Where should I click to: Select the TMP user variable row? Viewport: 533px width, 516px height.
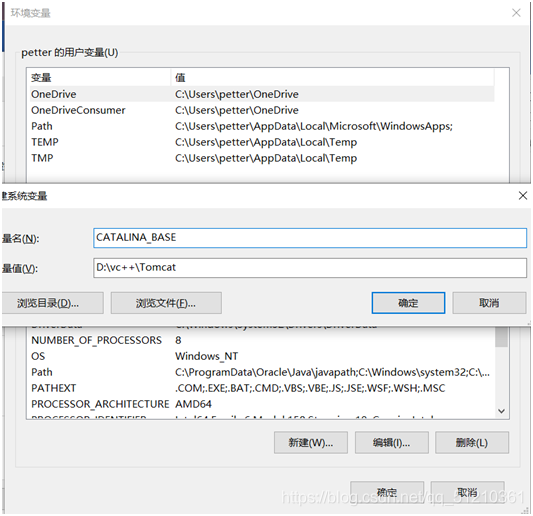pyautogui.click(x=262, y=158)
